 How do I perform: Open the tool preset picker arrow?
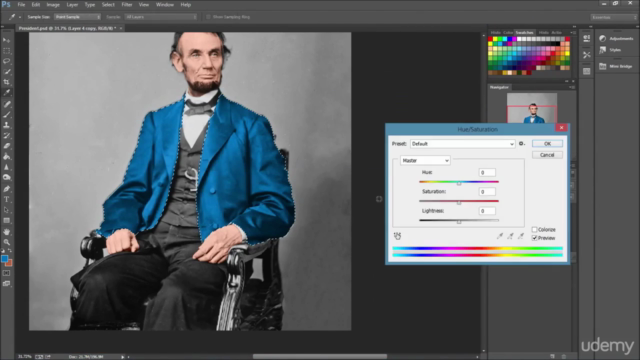(x=20, y=17)
